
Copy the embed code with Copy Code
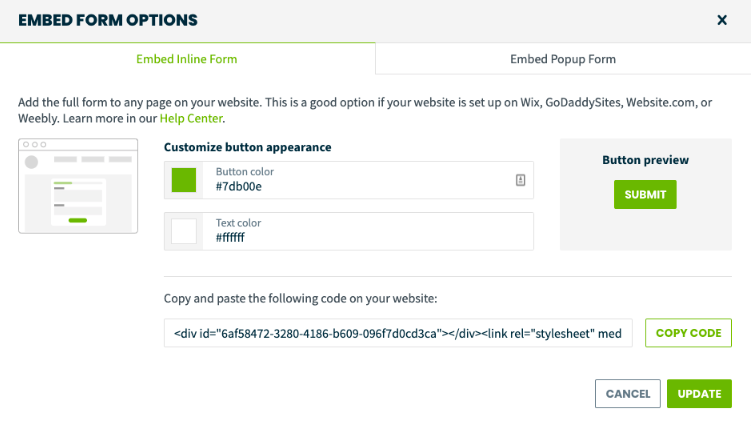(x=688, y=333)
